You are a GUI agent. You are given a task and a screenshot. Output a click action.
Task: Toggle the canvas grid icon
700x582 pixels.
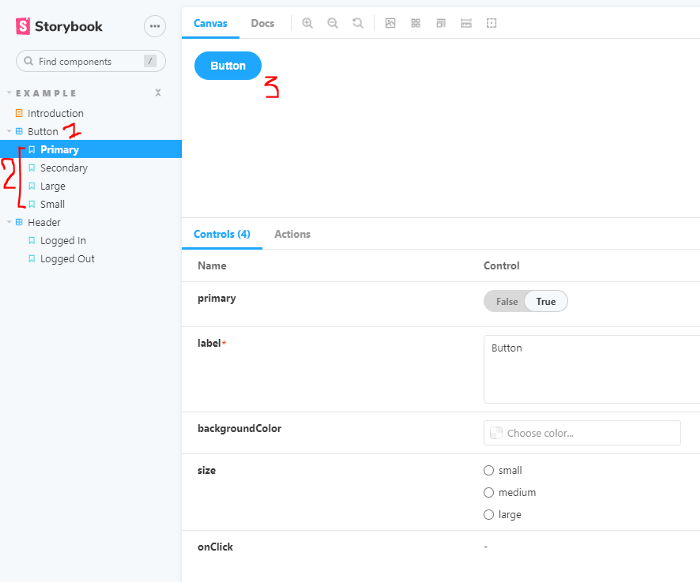coord(416,23)
